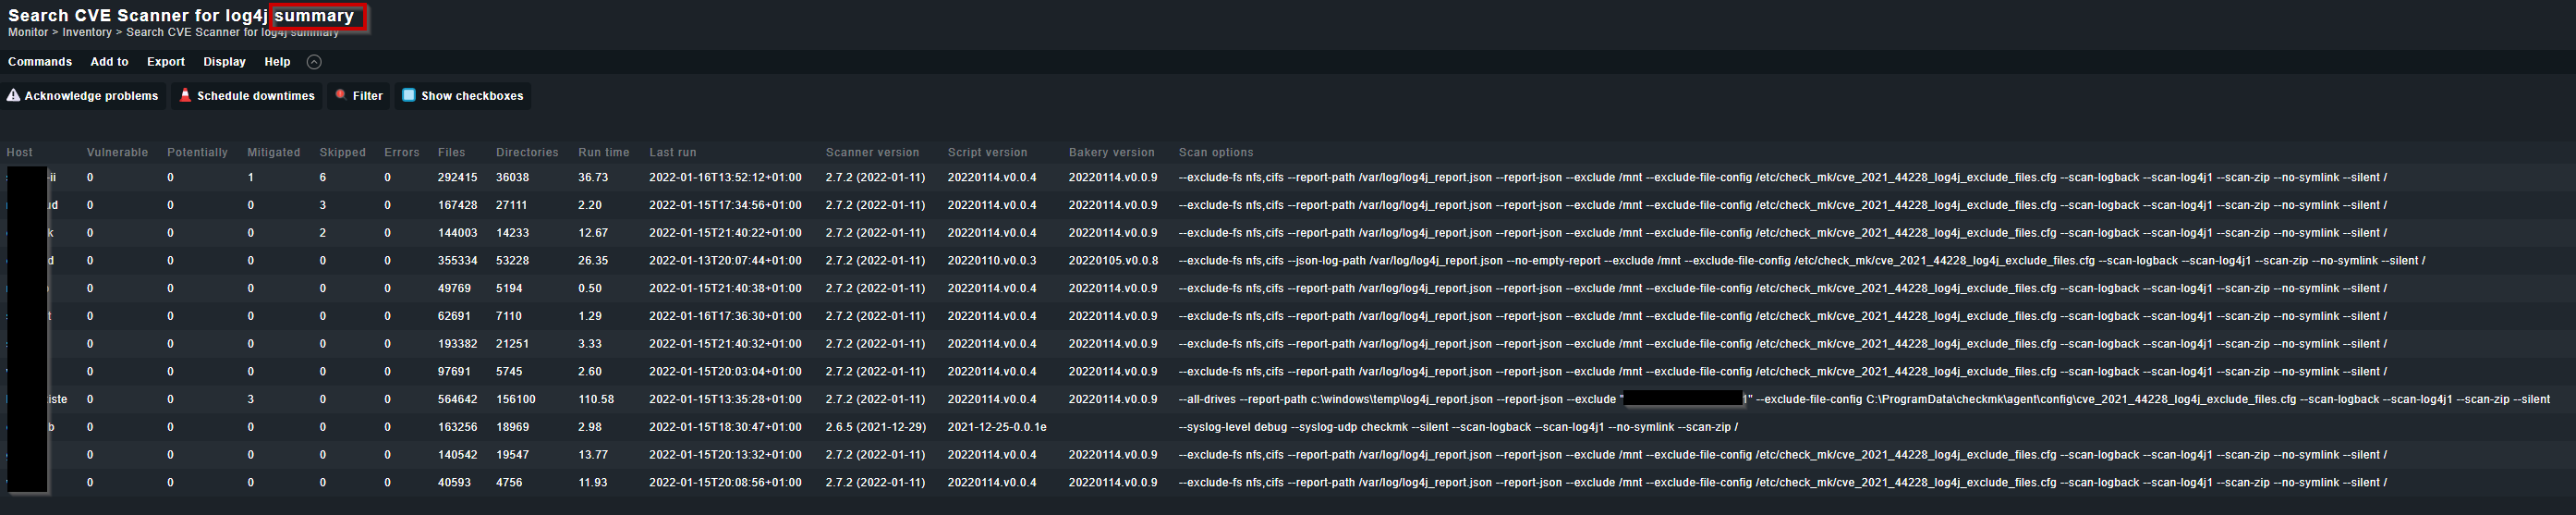Open the Add to menu

coord(109,62)
